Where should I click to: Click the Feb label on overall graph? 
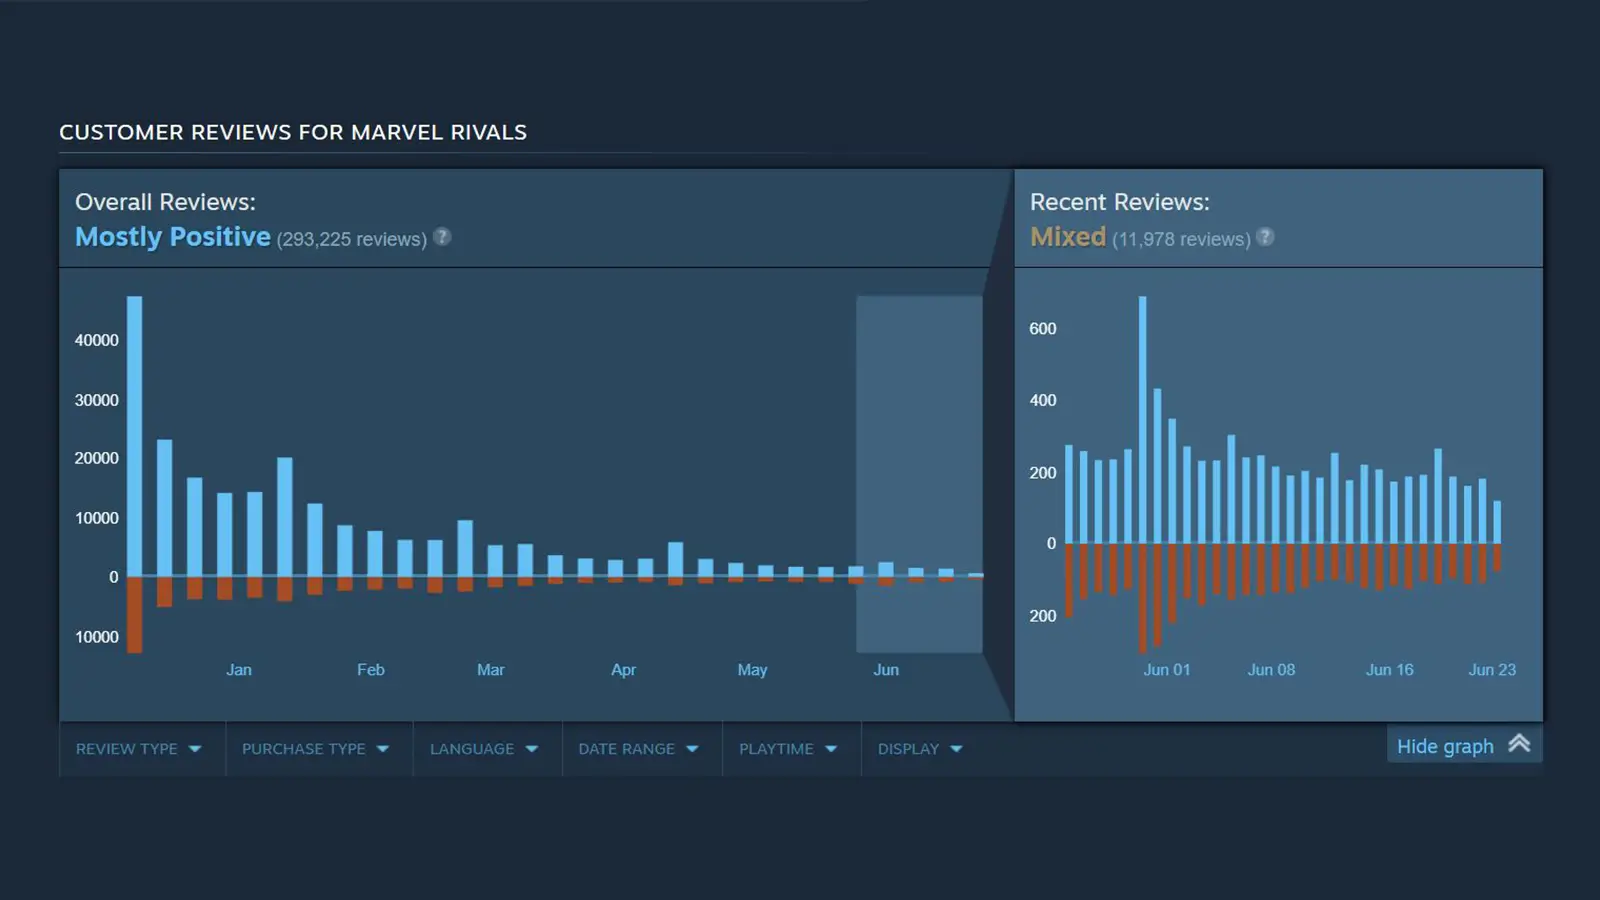coord(371,670)
